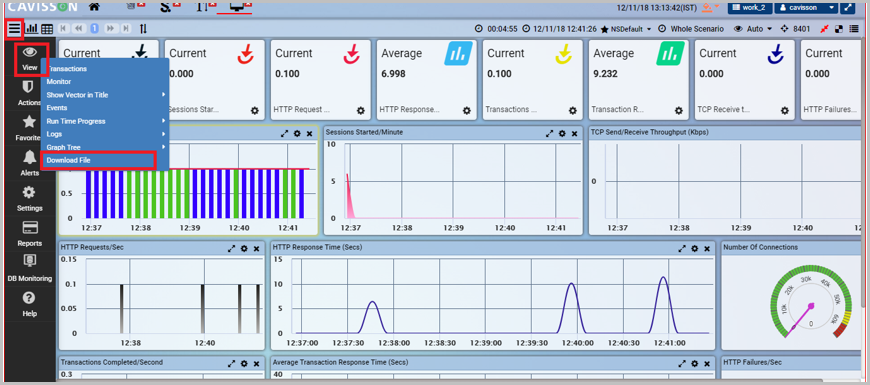Click the up-down sort arrows icon
Viewport: 870px width, 385px height.
143,28
